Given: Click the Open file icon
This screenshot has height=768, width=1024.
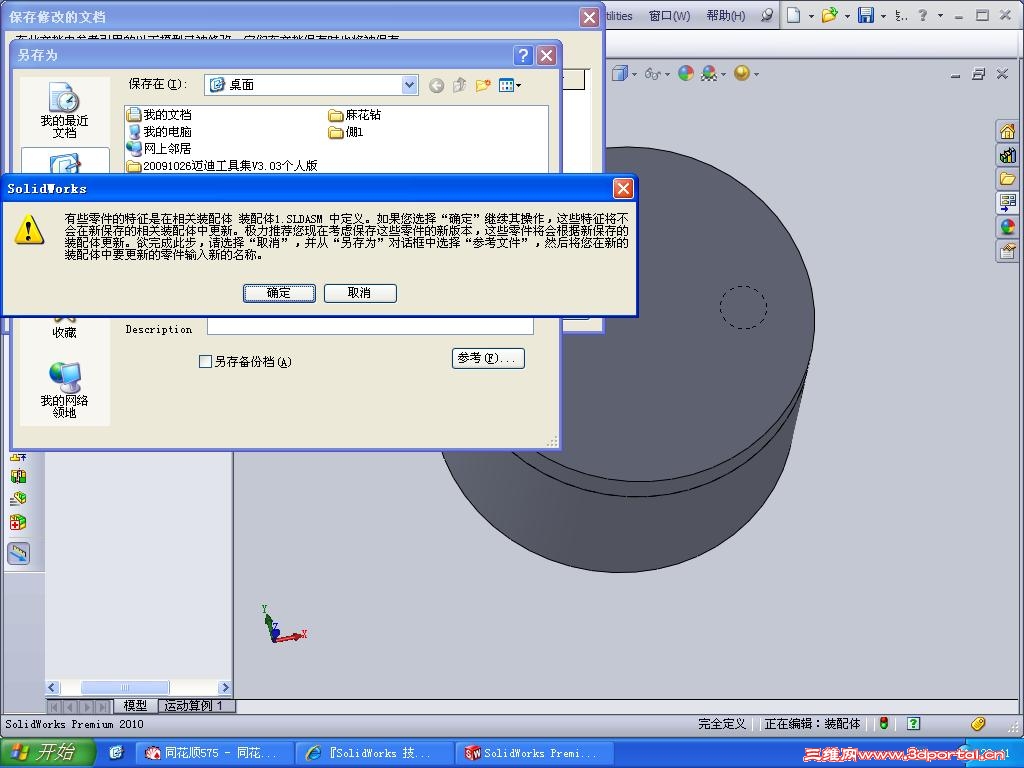Looking at the screenshot, I should tap(829, 15).
